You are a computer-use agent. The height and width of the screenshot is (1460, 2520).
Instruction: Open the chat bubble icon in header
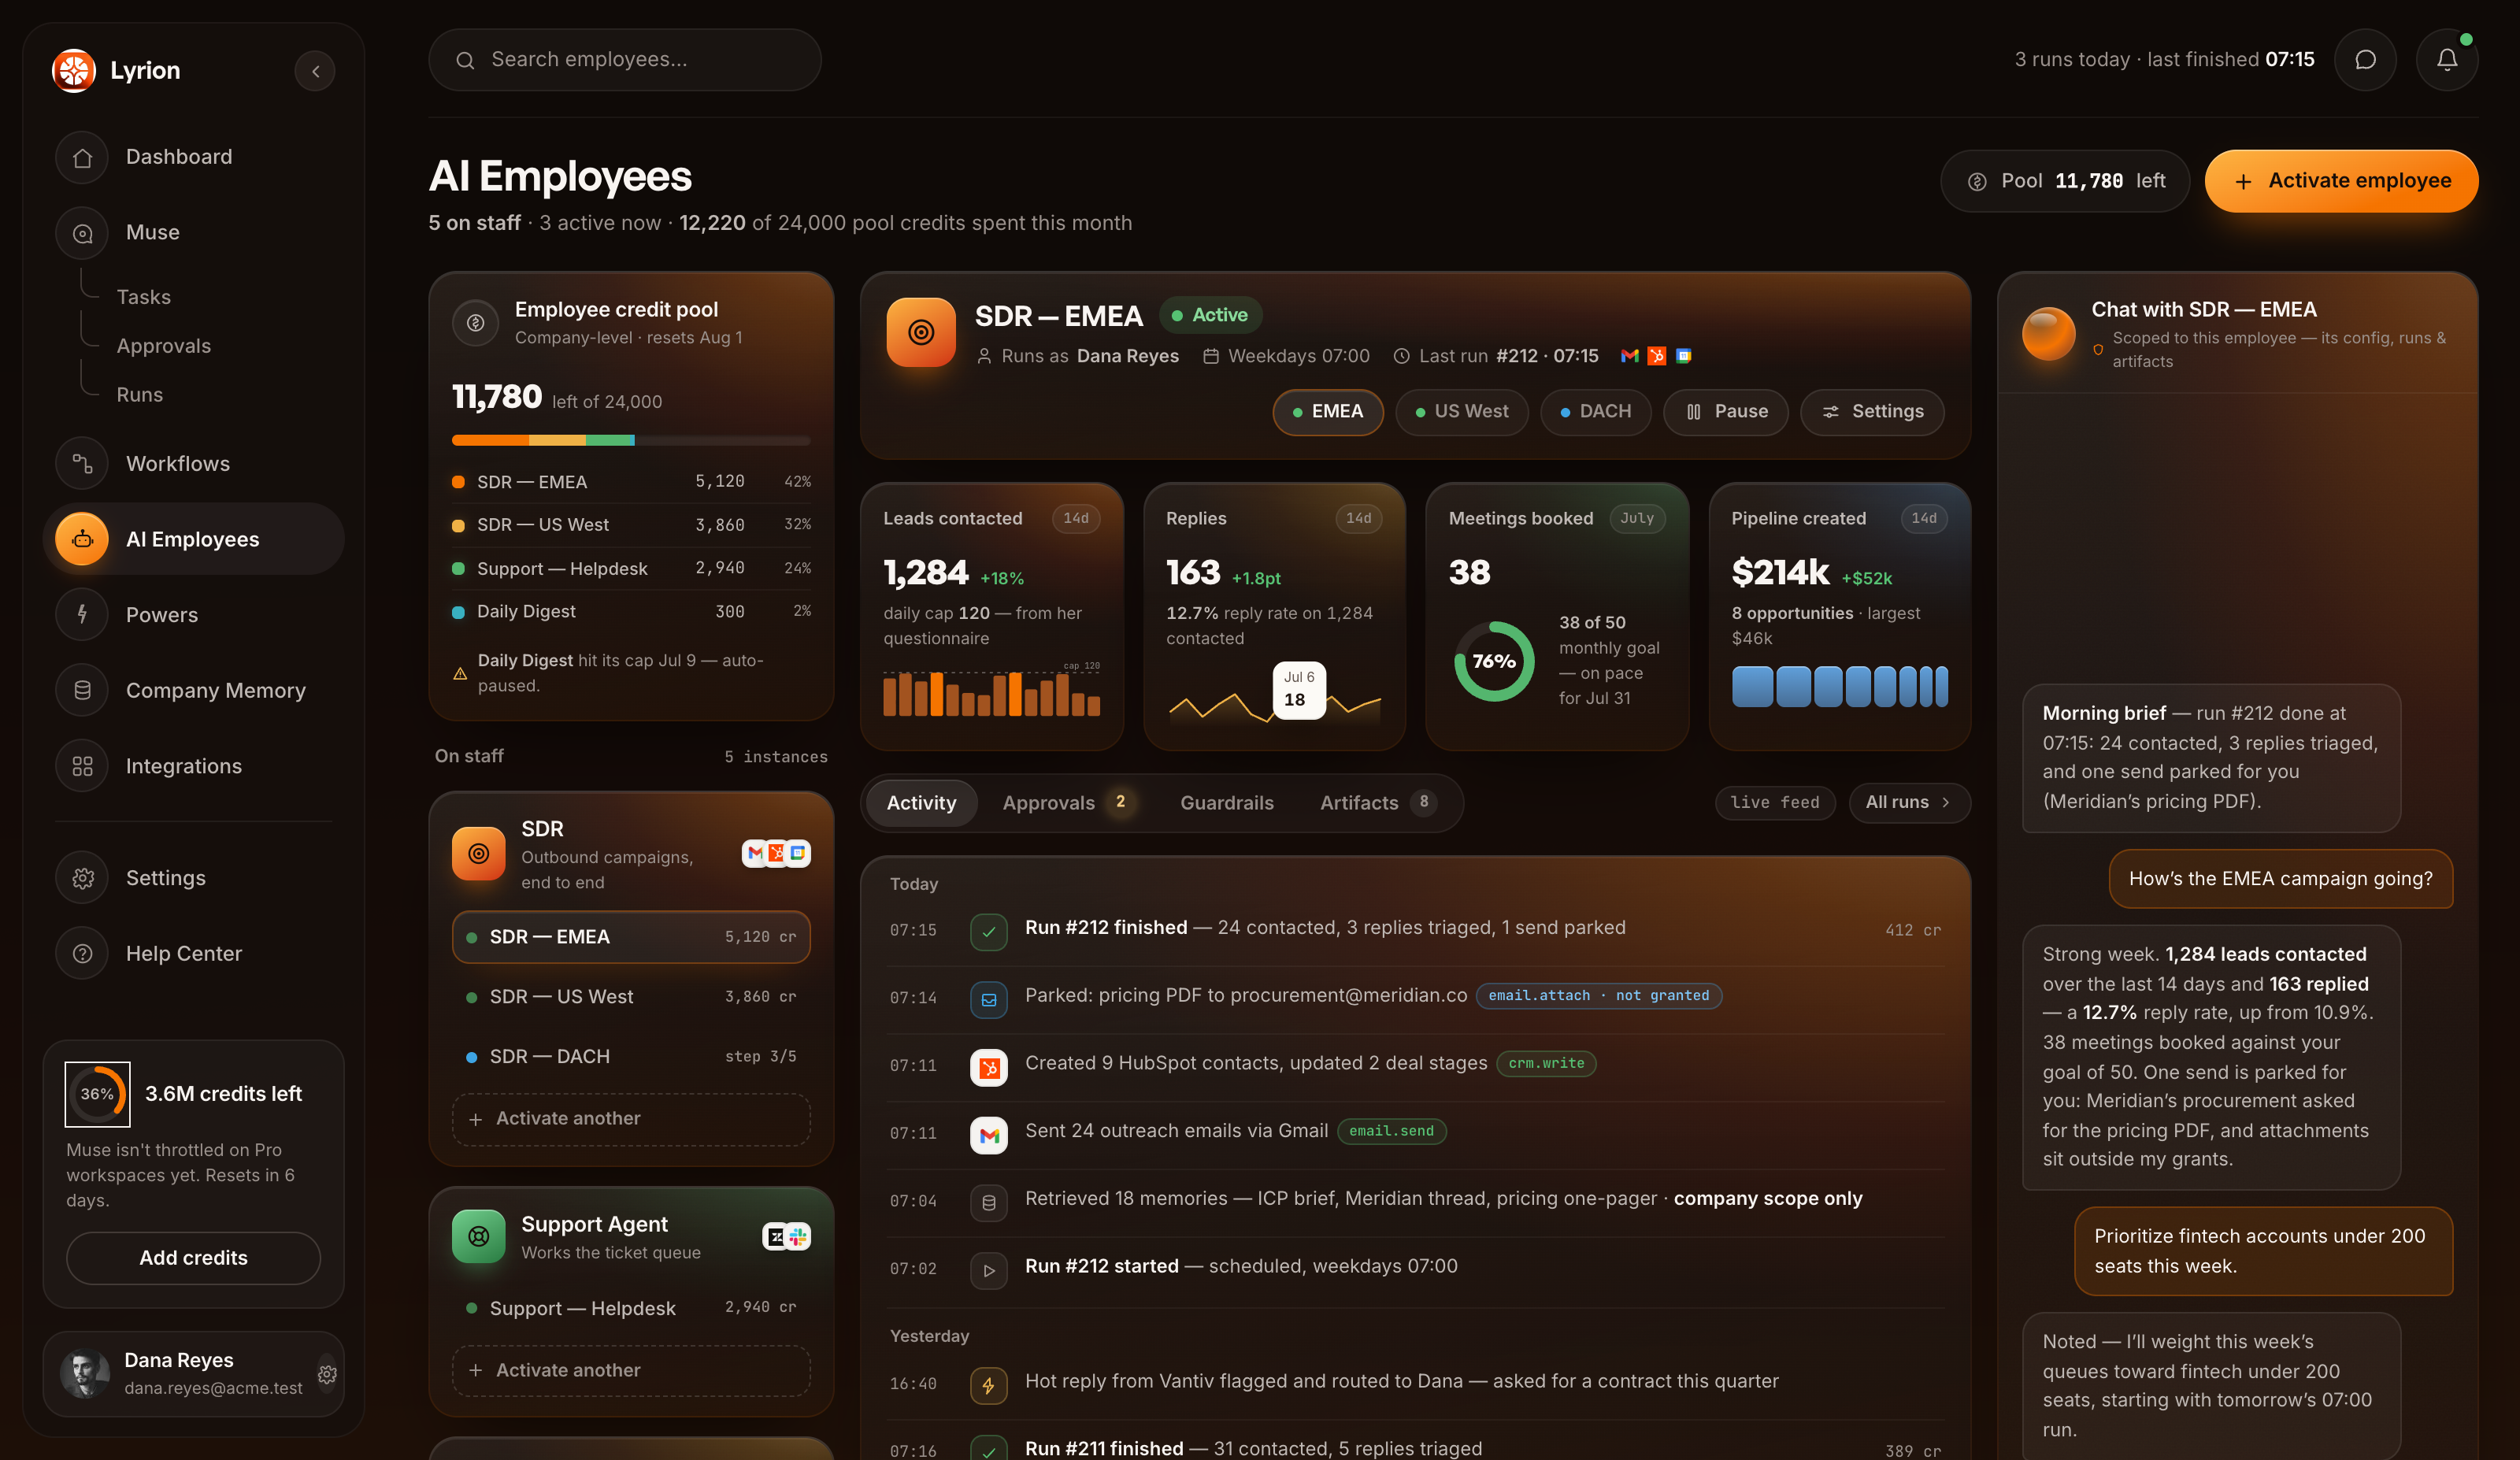click(2365, 60)
